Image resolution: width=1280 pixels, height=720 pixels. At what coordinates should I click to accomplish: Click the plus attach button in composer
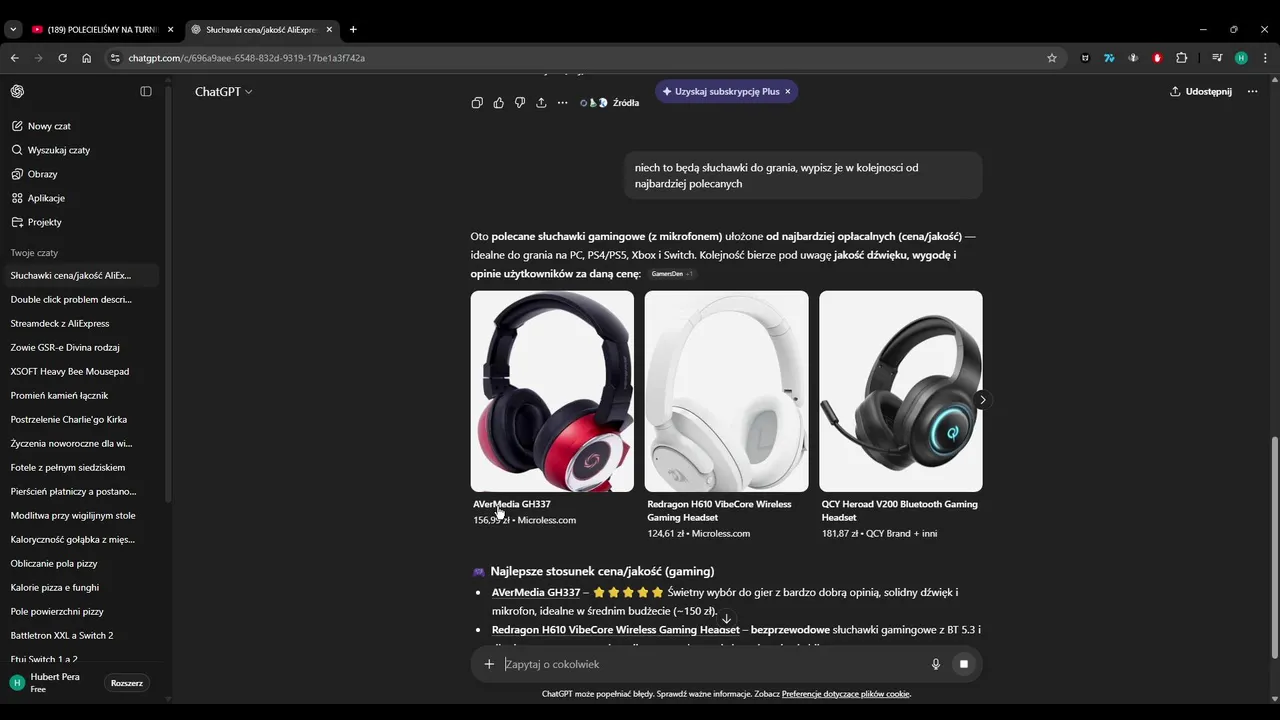click(489, 664)
